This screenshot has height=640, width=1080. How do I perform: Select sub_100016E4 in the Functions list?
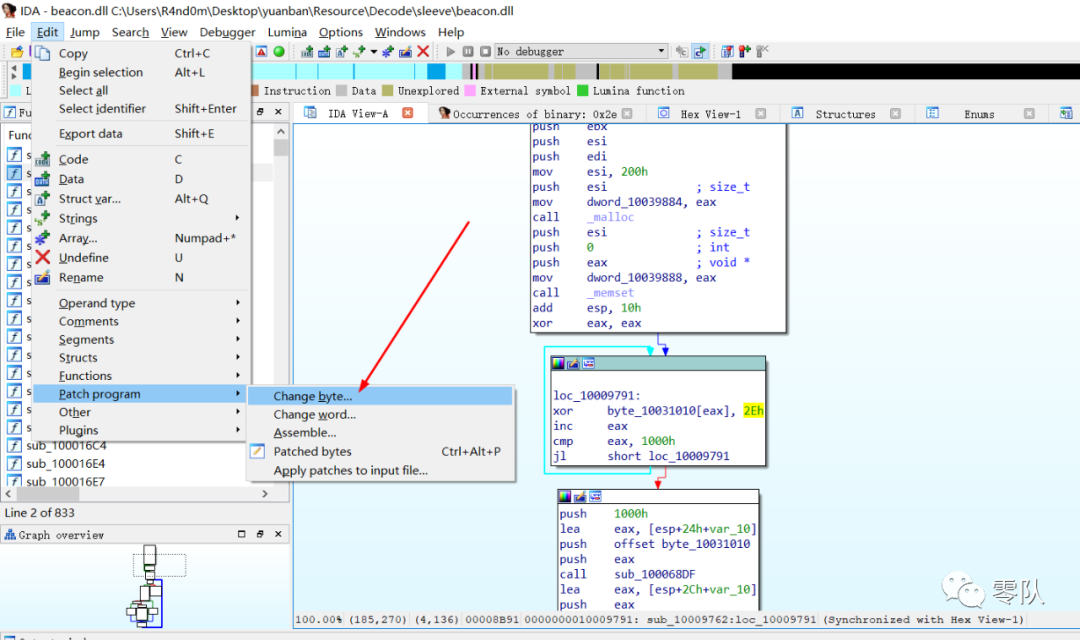click(x=65, y=464)
